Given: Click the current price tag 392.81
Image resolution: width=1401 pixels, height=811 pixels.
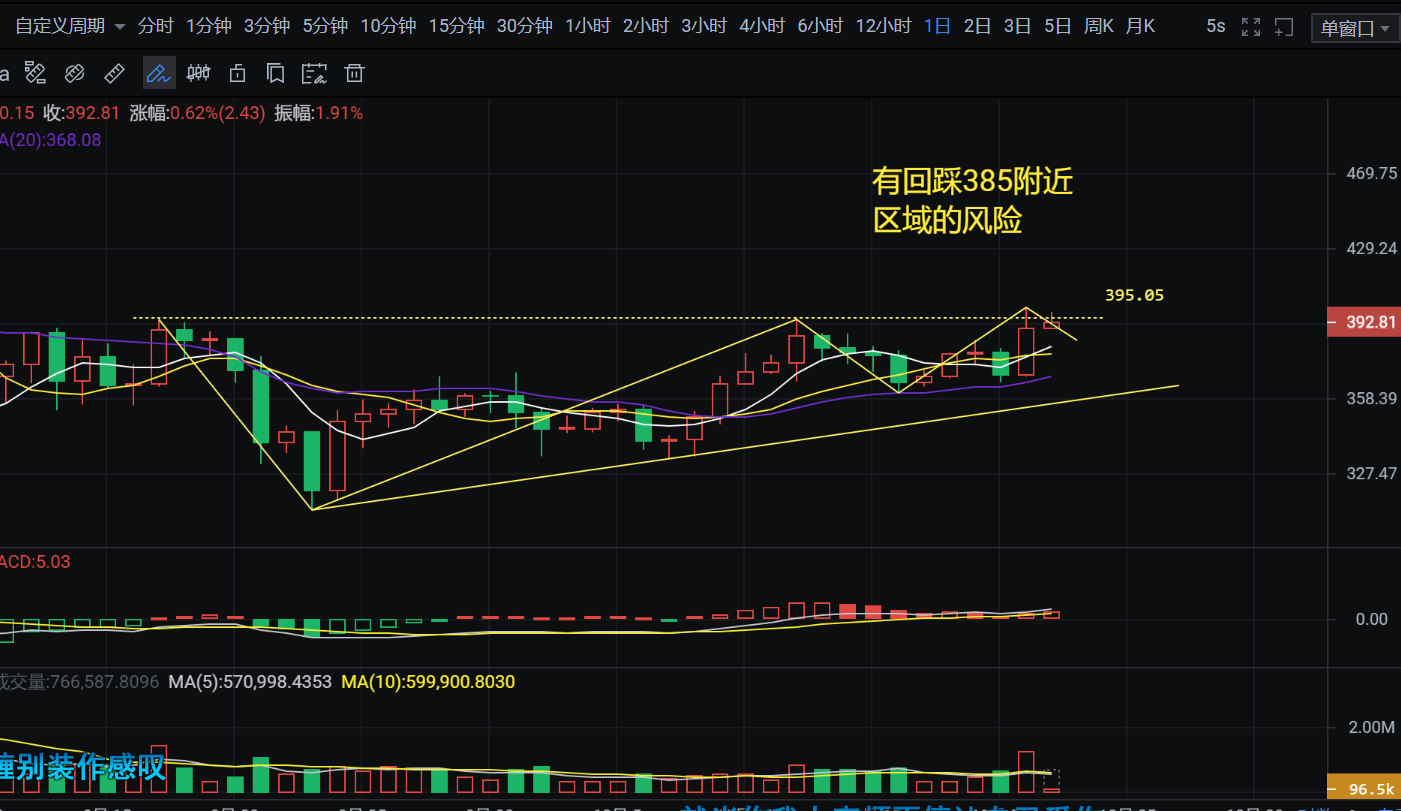Looking at the screenshot, I should (1362, 322).
